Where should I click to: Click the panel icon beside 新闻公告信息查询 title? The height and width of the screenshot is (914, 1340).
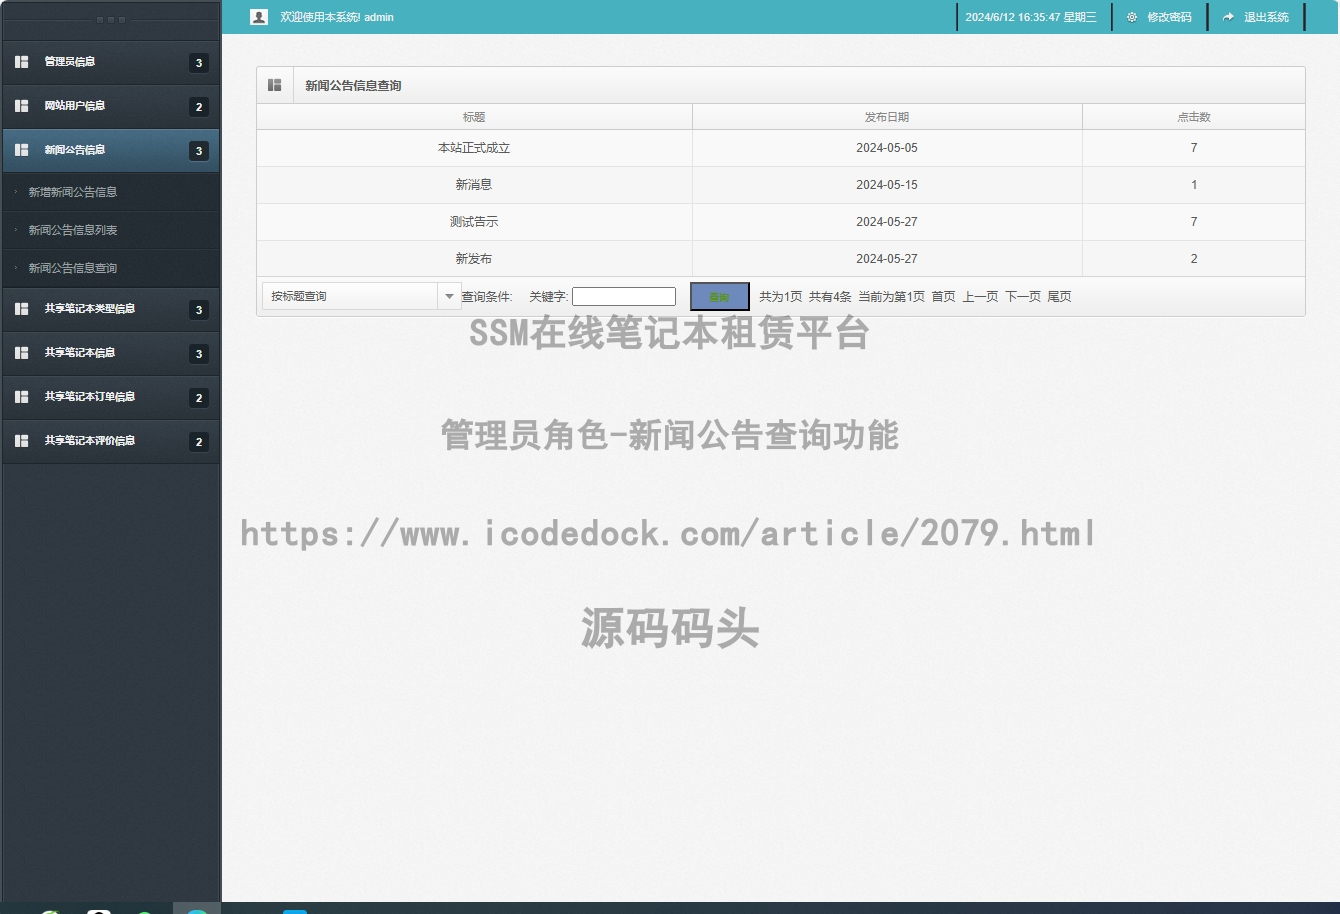click(275, 85)
